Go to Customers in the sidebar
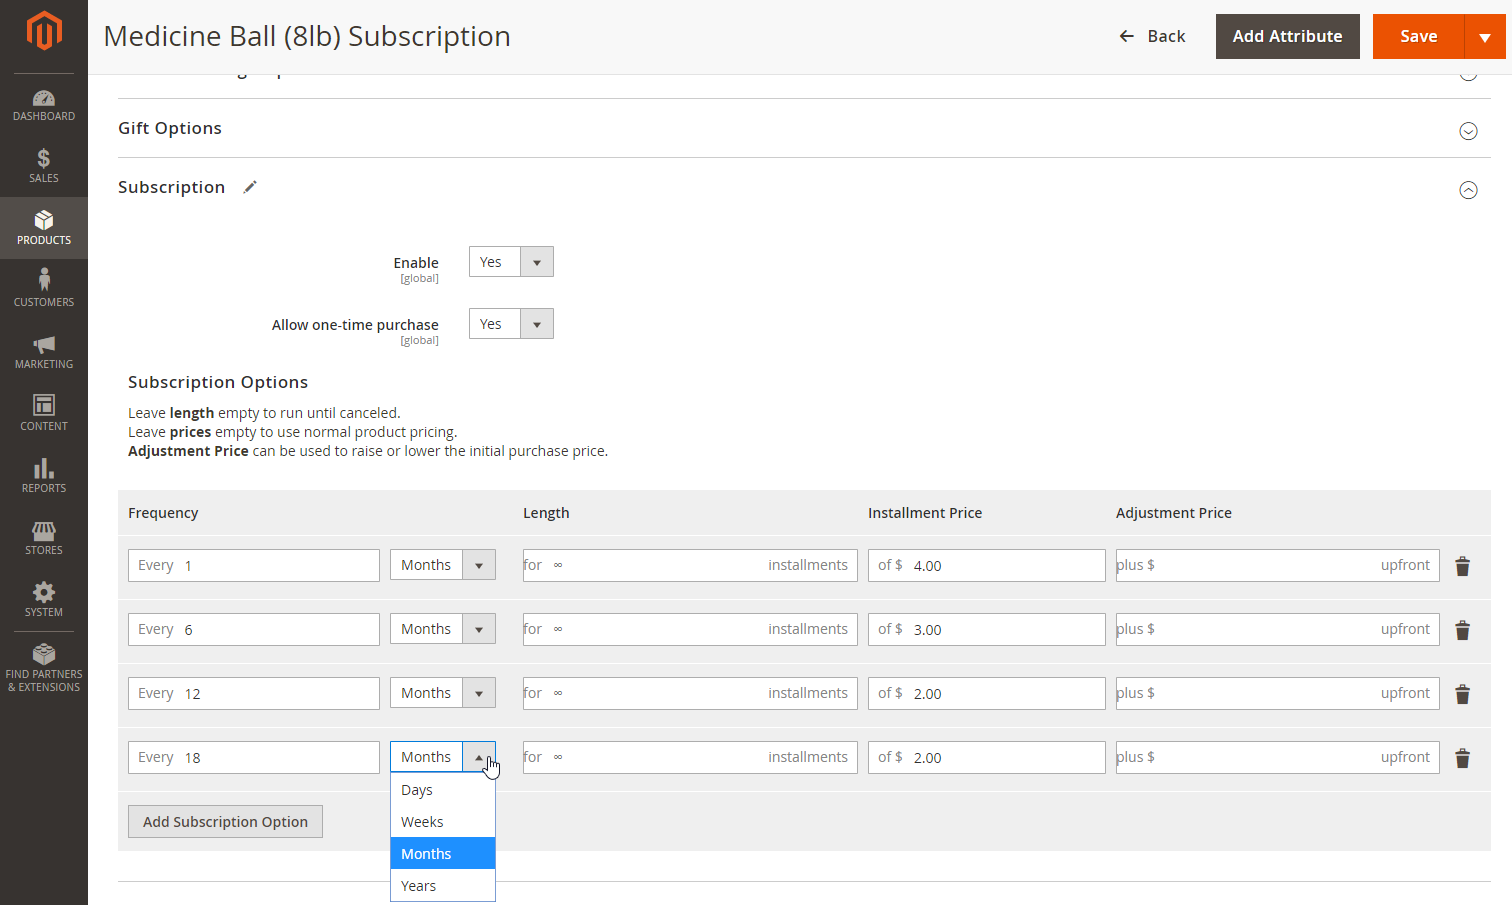 tap(44, 289)
